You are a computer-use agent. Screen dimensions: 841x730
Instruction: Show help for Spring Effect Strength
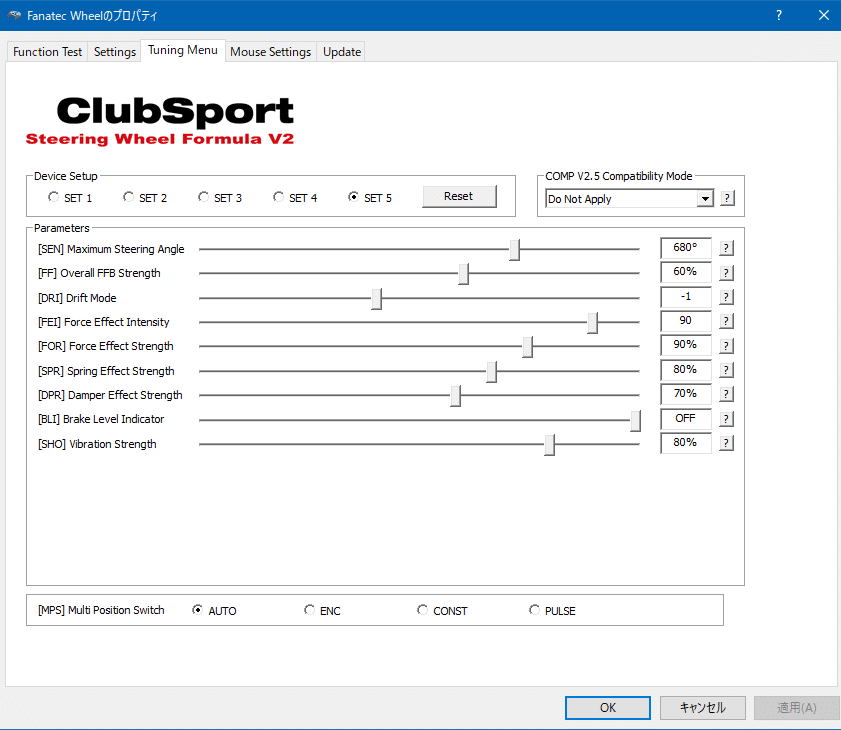(726, 370)
